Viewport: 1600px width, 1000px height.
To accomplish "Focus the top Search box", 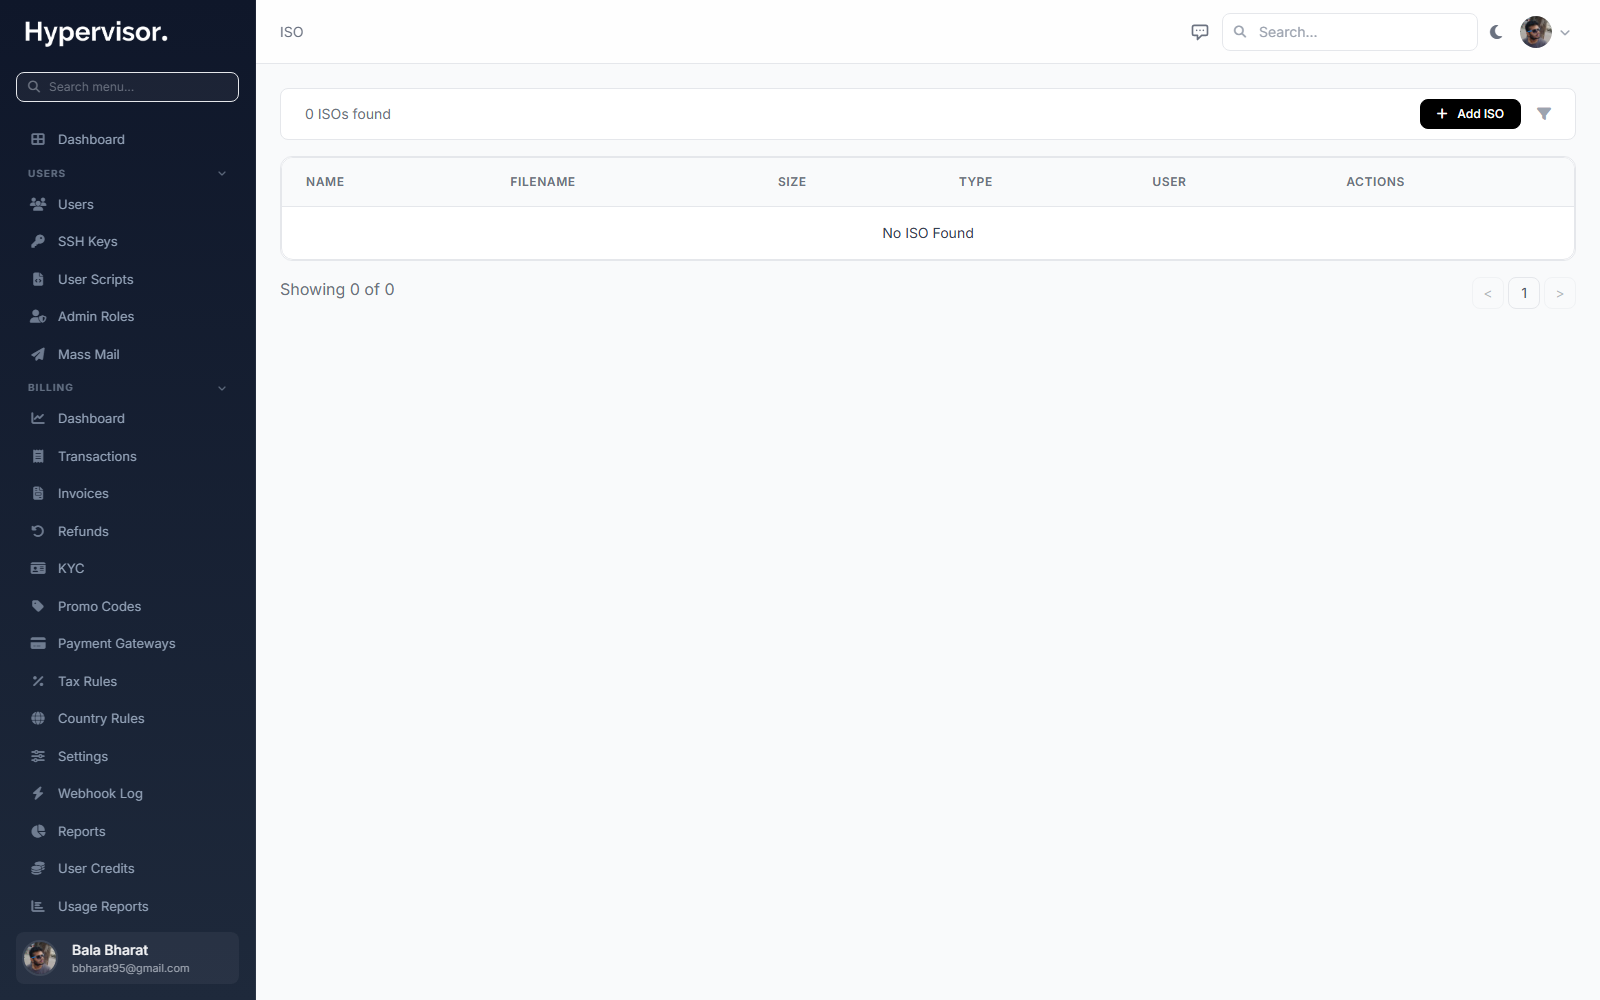I will point(1350,32).
